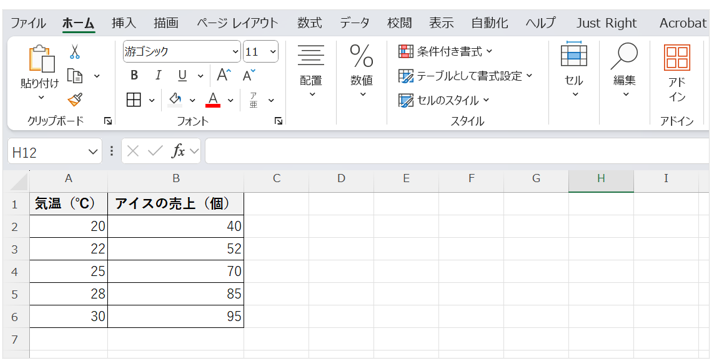
Task: Switch to the 描画 tab
Action: [x=166, y=23]
